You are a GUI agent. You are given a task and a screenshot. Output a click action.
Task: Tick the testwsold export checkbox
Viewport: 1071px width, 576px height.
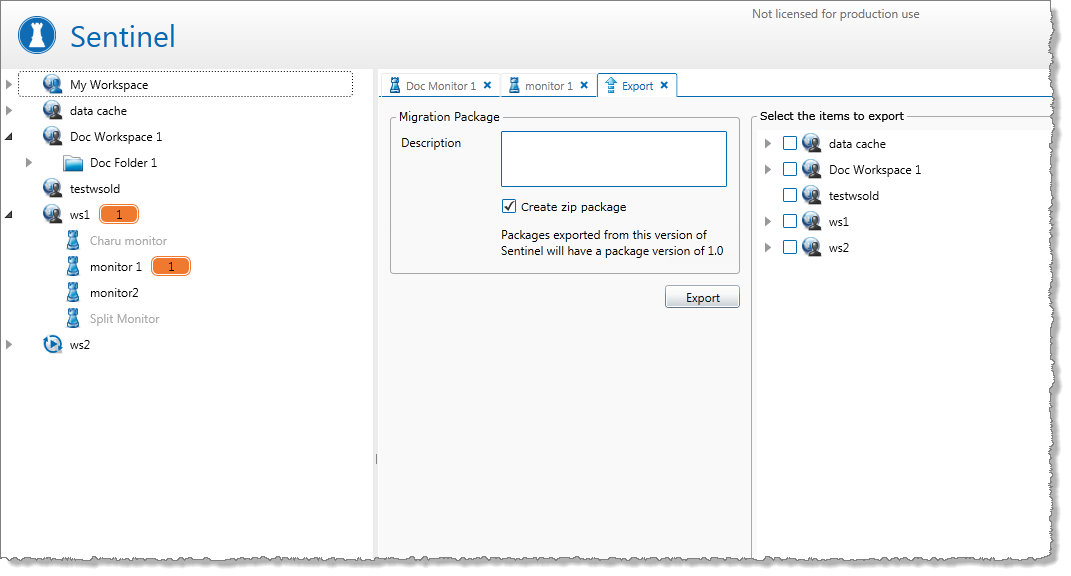[790, 196]
